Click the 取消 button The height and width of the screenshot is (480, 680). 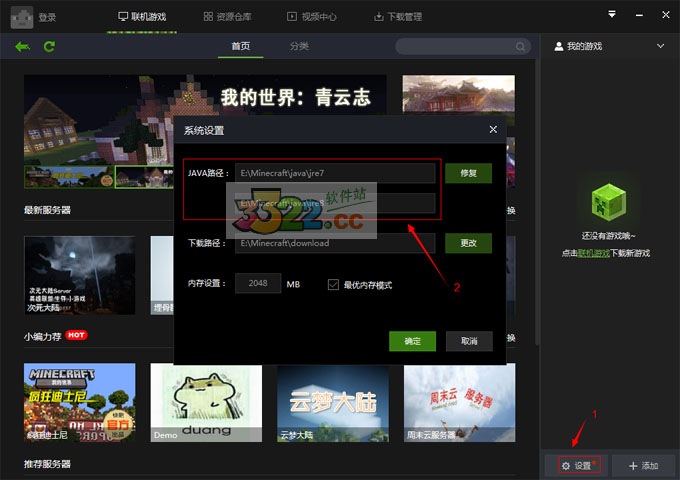469,341
